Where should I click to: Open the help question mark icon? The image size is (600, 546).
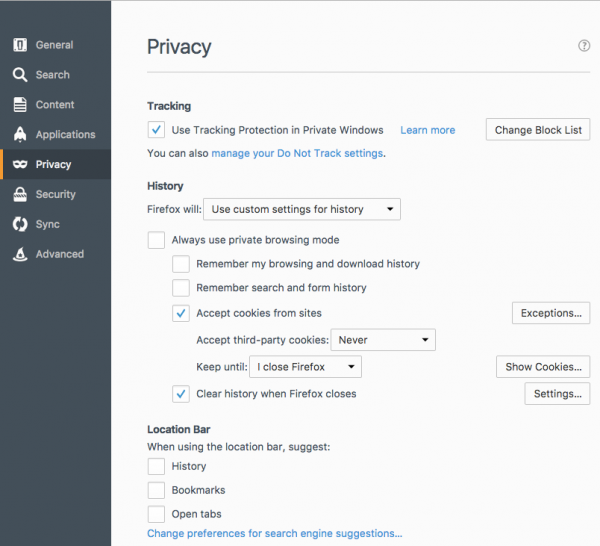(584, 46)
